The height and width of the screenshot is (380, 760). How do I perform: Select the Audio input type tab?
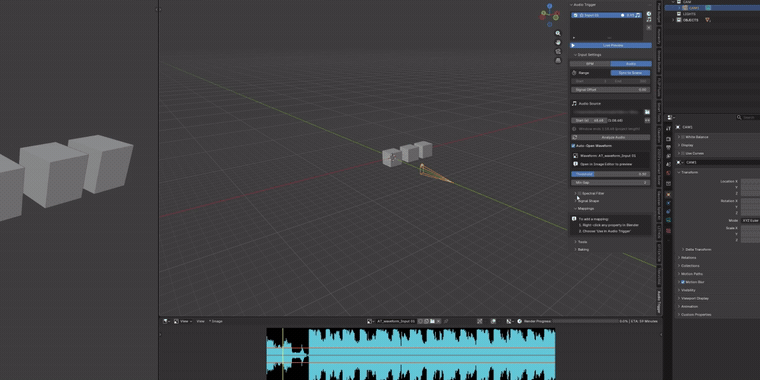631,63
